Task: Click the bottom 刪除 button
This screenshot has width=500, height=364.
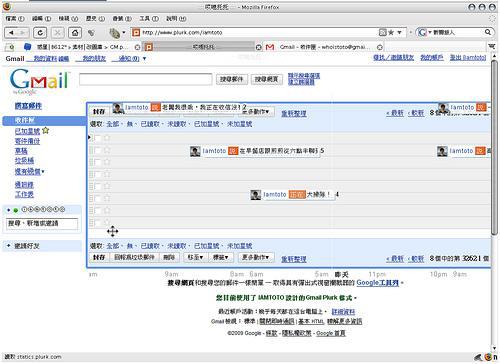Action: (x=169, y=257)
